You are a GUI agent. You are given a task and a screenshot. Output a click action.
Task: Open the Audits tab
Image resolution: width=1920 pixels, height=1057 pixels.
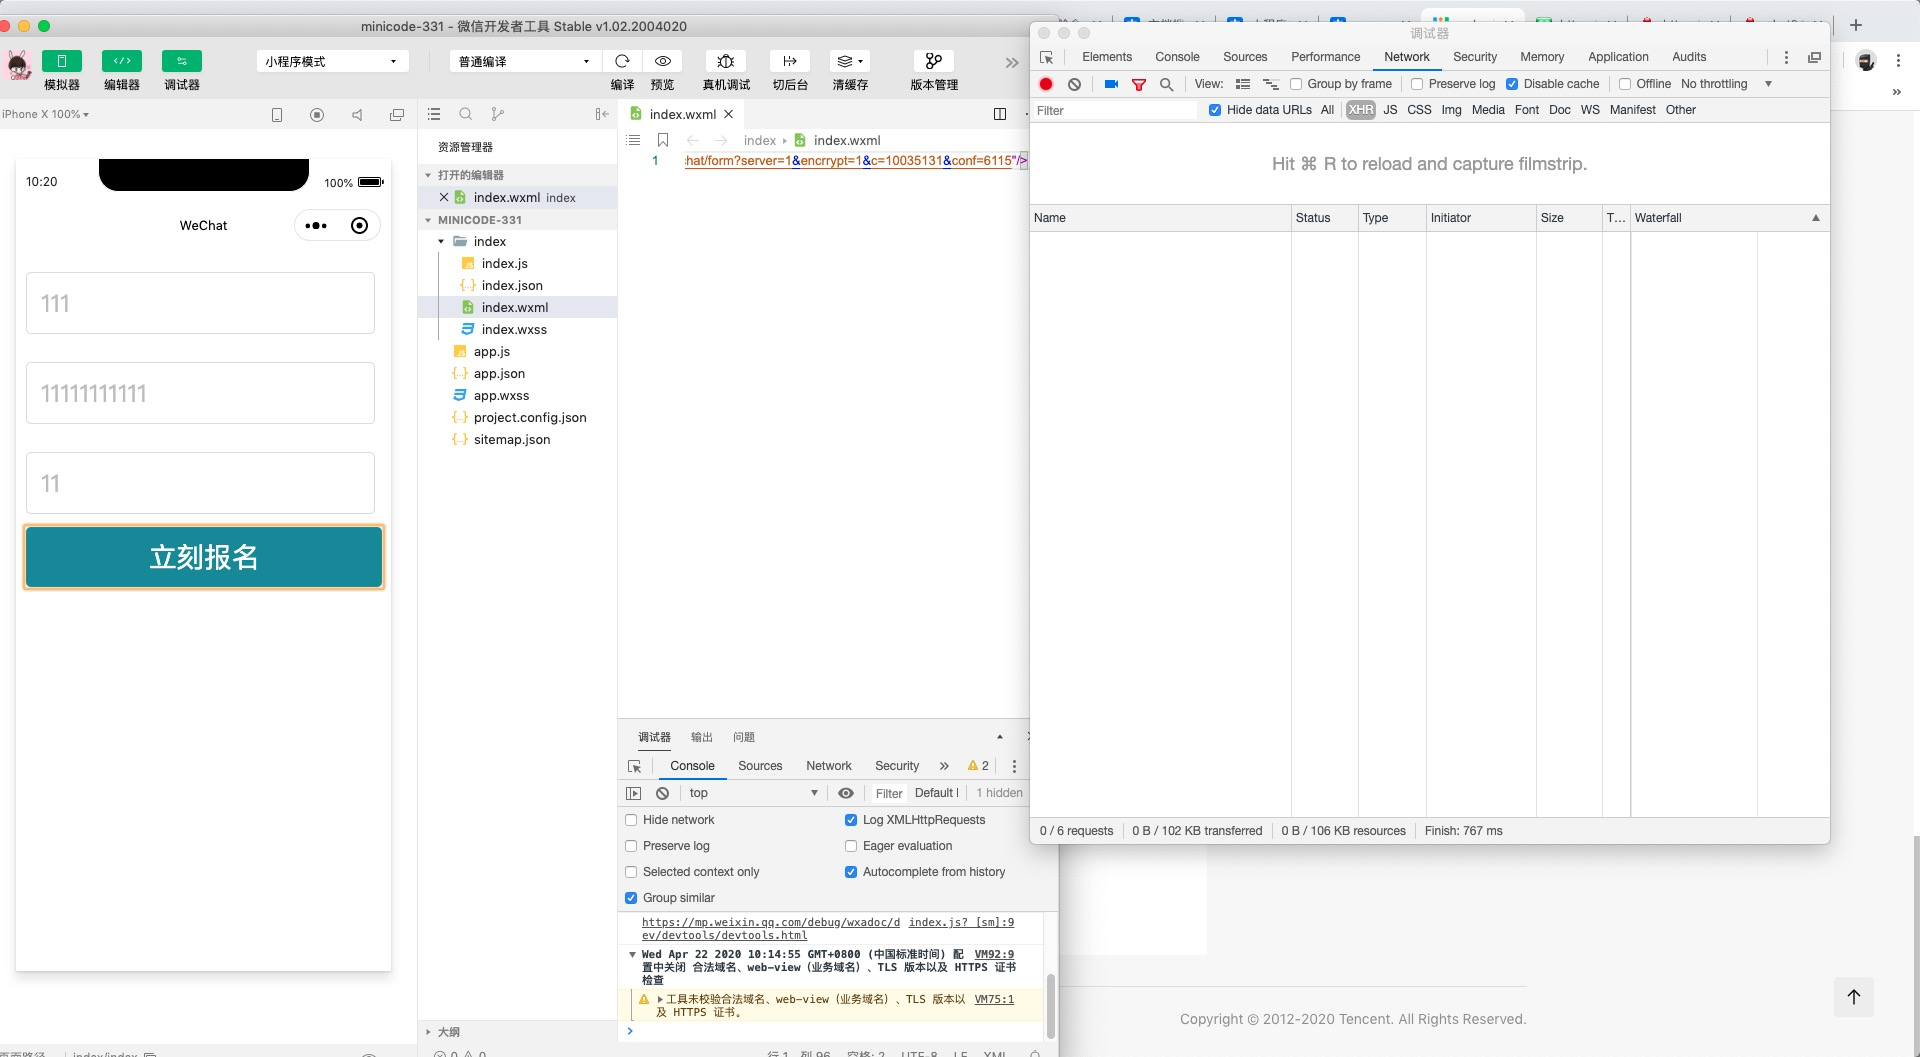[x=1689, y=57]
